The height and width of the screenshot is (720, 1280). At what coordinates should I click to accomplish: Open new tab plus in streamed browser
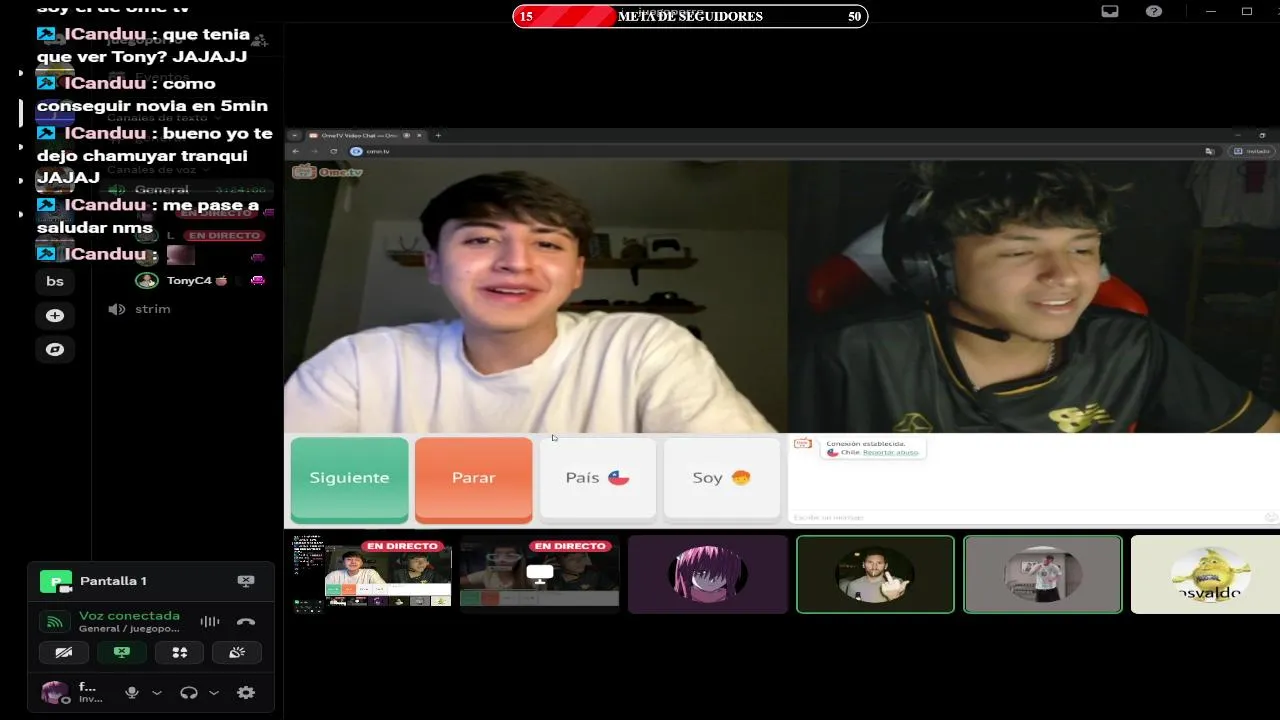[x=437, y=135]
